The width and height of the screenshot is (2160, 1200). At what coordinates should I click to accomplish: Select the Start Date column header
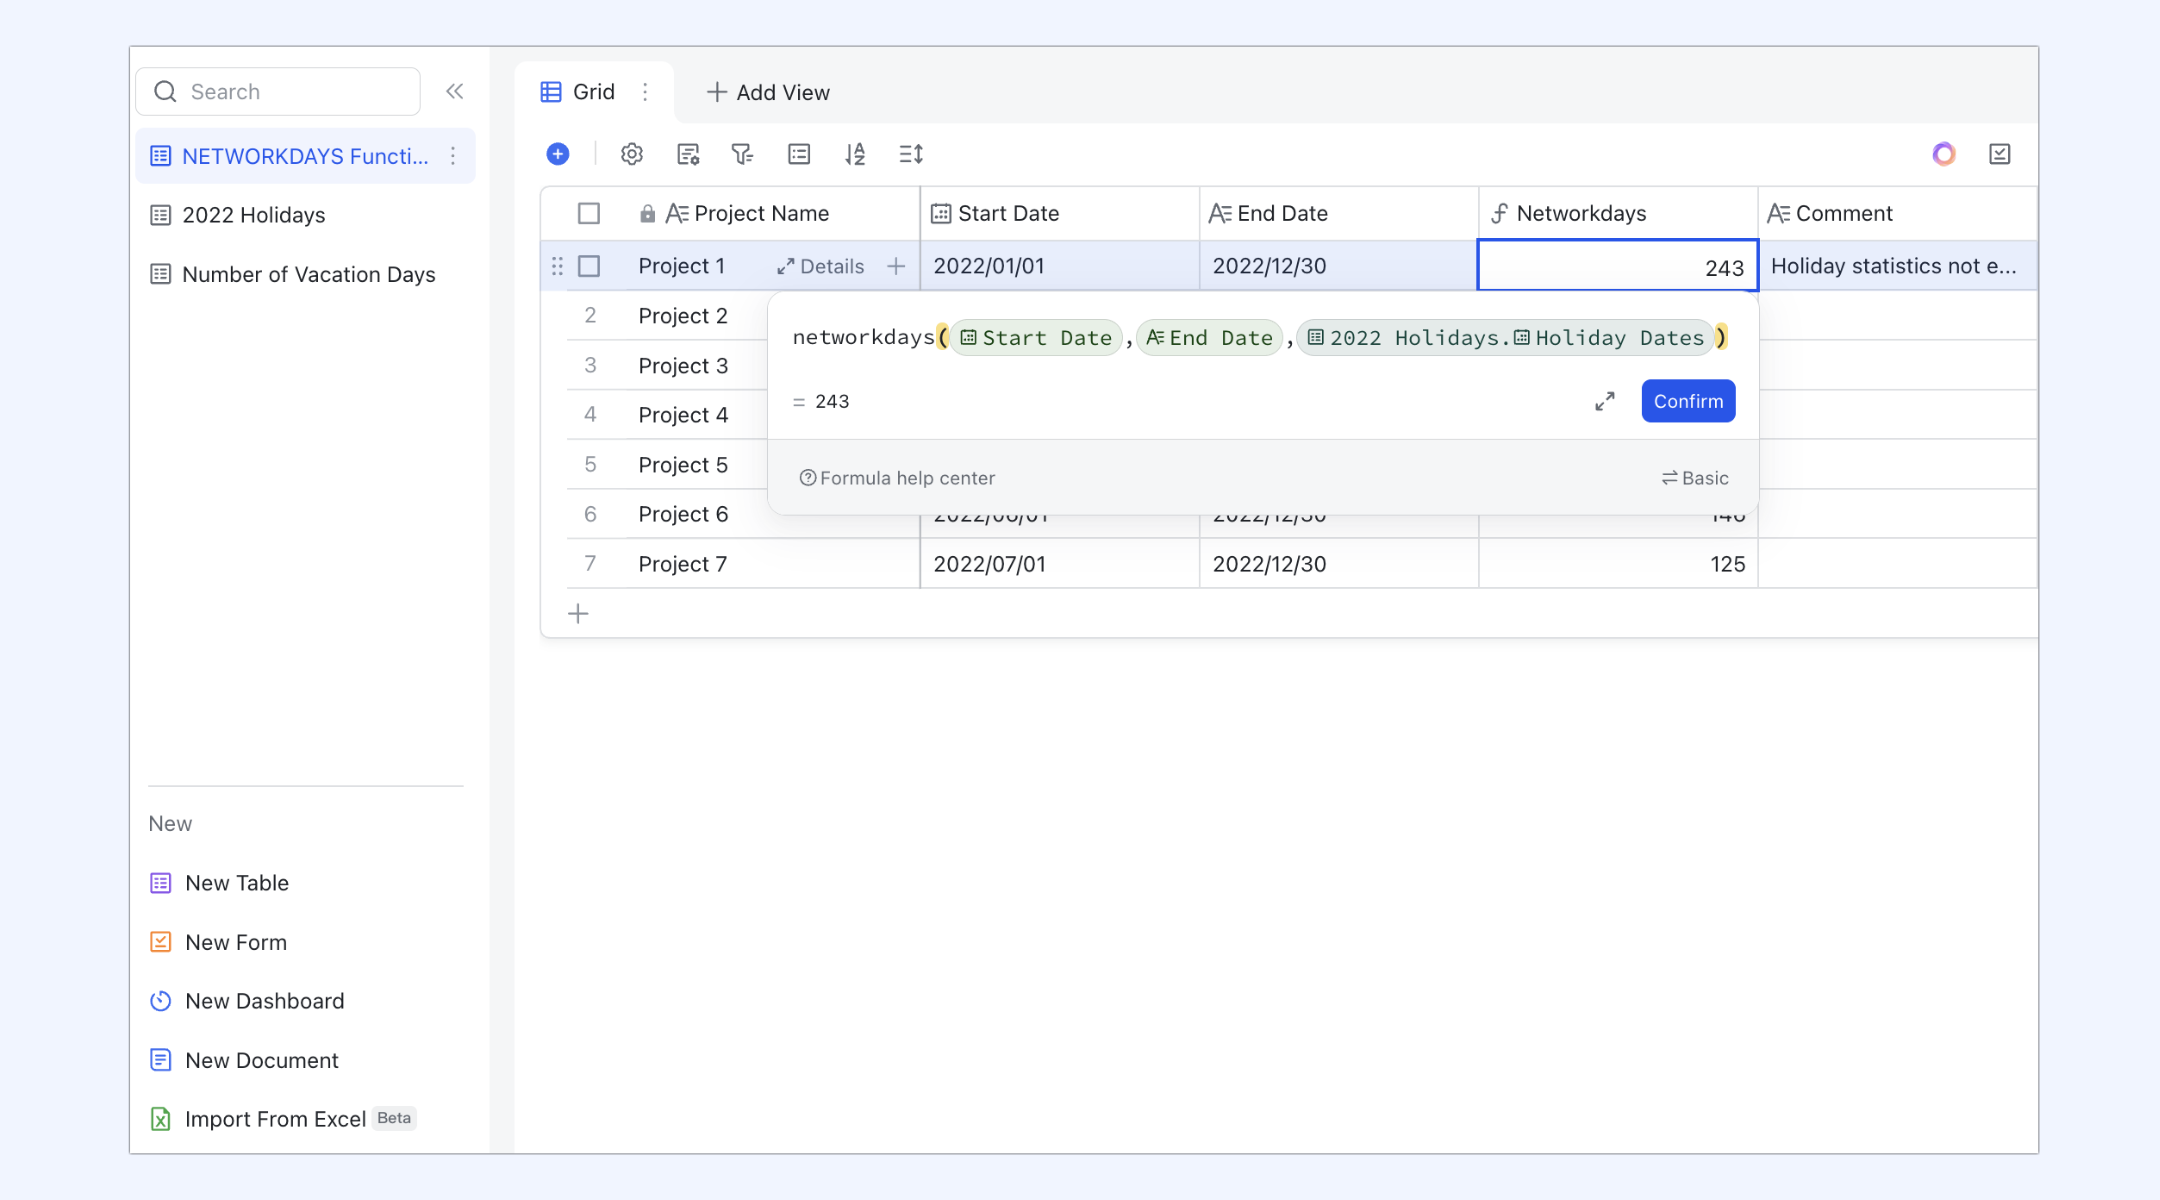(x=1060, y=214)
